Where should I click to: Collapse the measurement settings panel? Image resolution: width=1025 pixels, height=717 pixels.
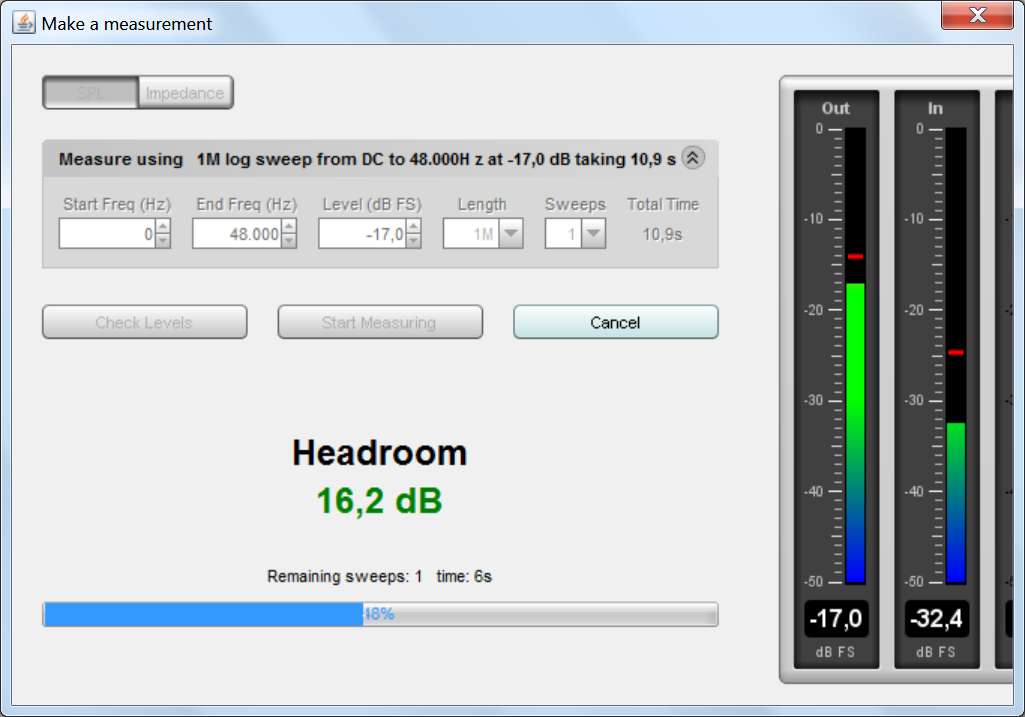[x=693, y=158]
